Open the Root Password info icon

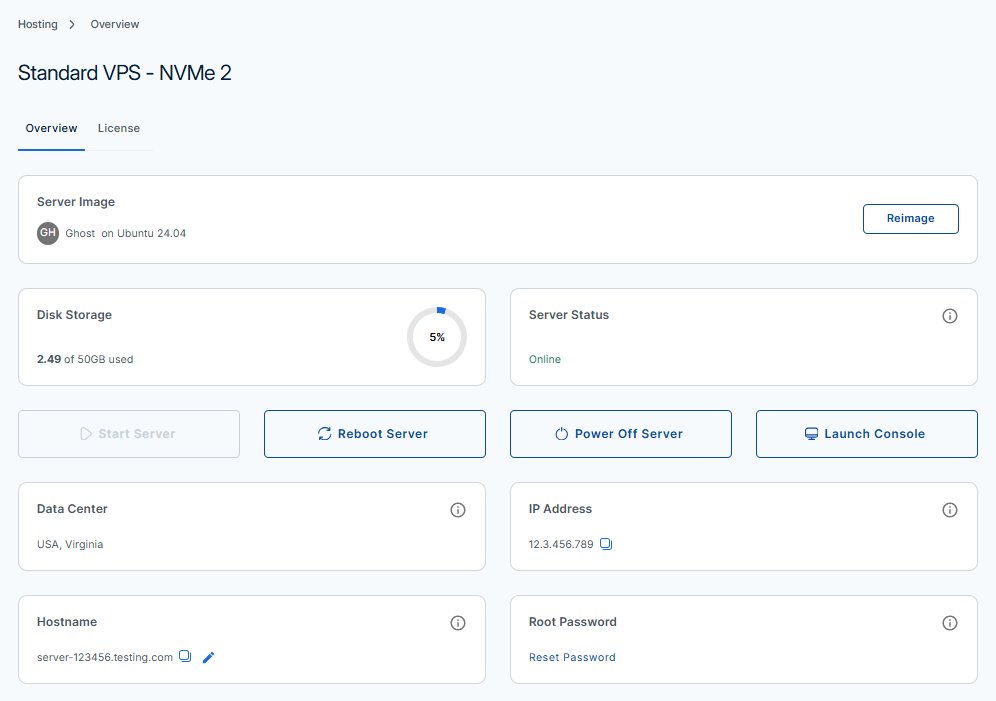coord(950,623)
